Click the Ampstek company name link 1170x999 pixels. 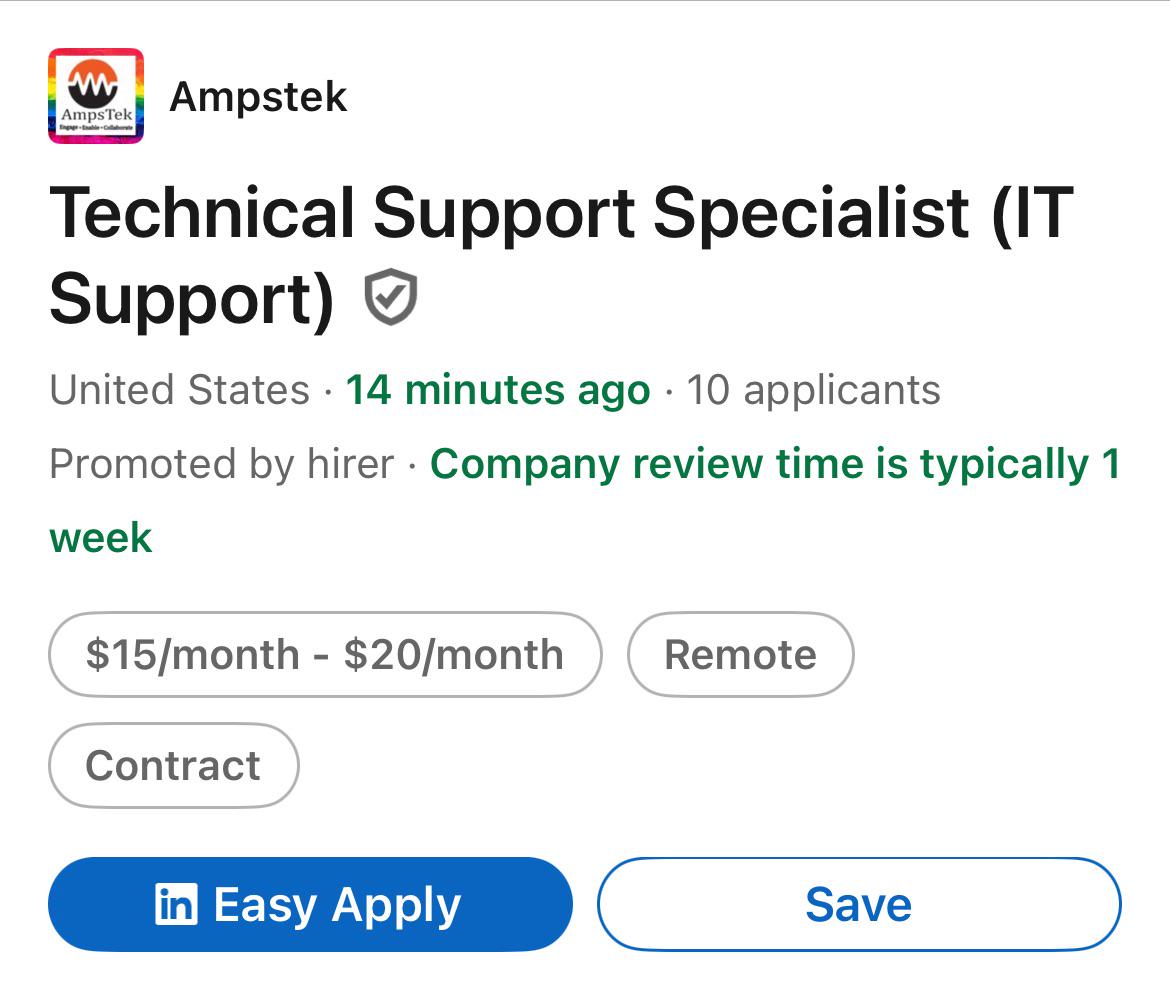tap(258, 97)
